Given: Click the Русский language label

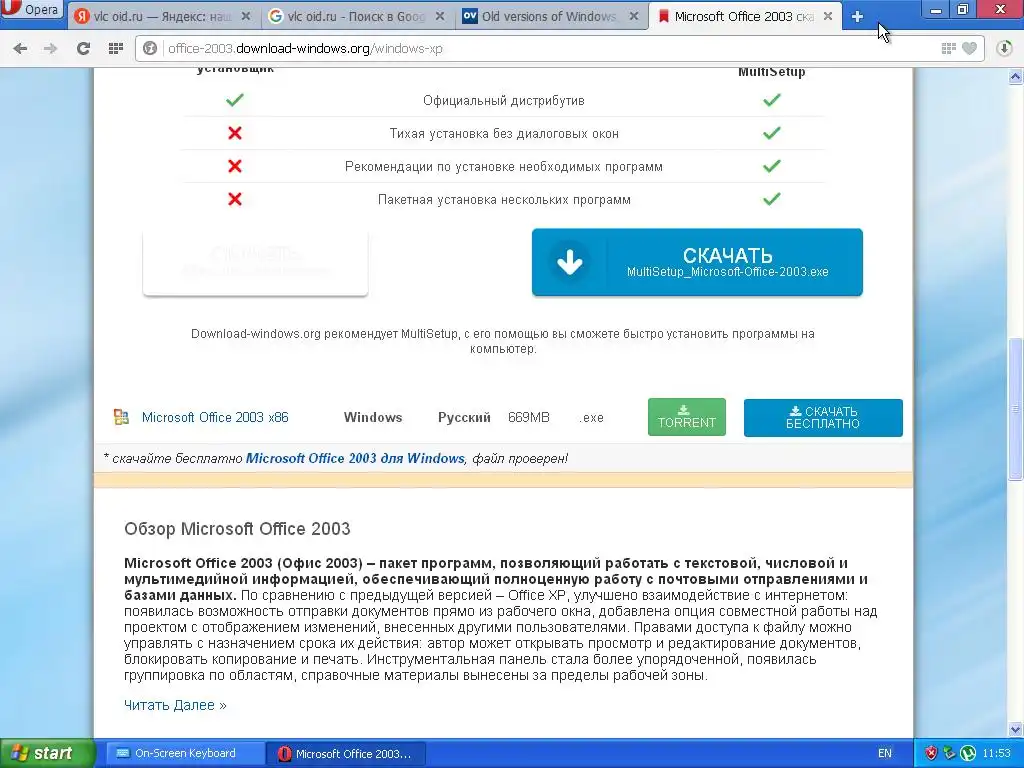Looking at the screenshot, I should tap(464, 417).
